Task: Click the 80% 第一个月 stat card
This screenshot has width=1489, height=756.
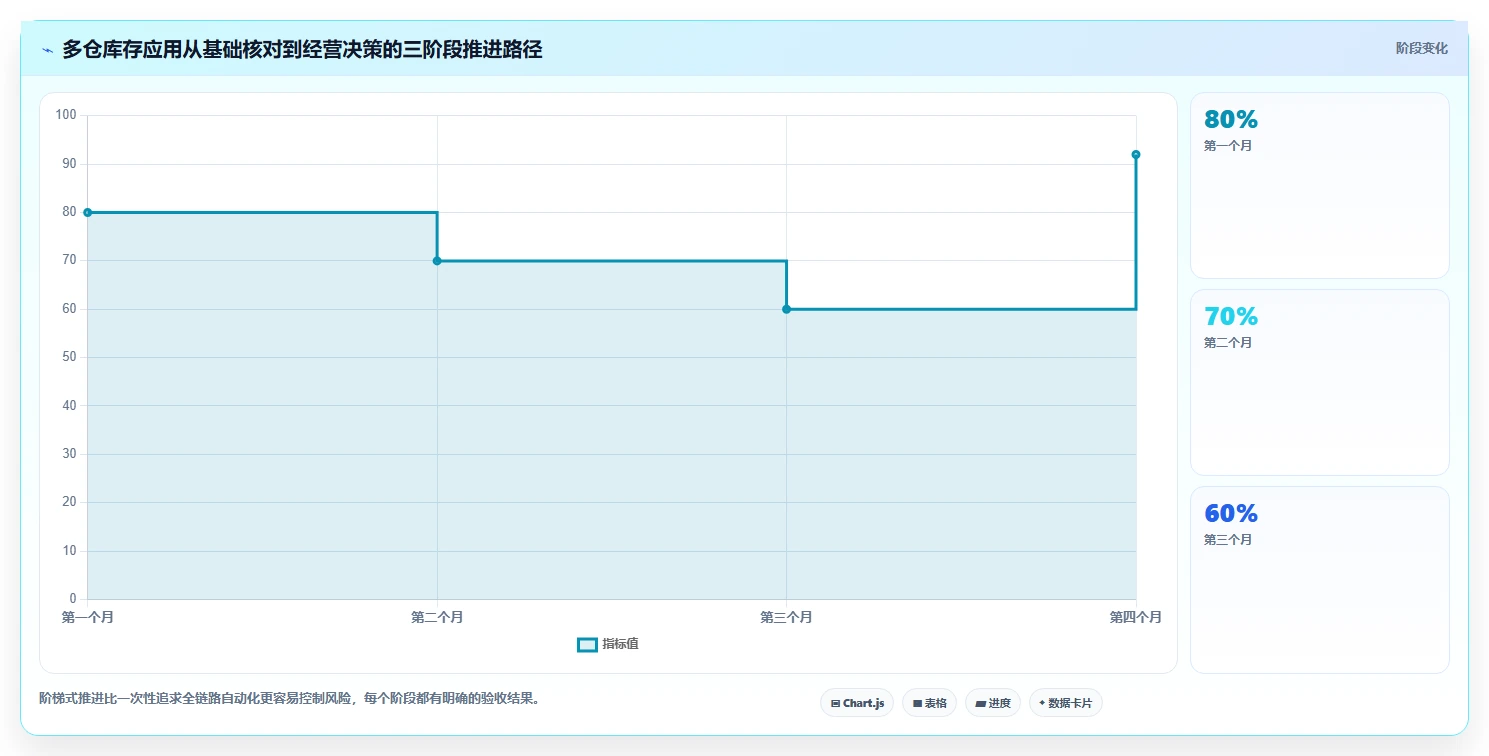Action: click(1319, 185)
